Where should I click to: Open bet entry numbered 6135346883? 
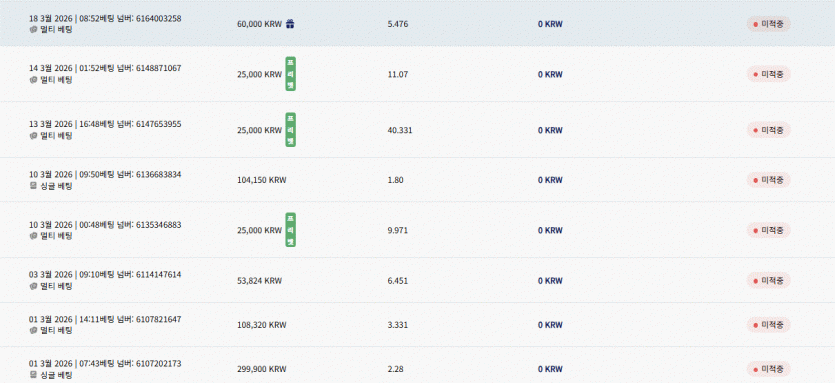pyautogui.click(x=418, y=230)
